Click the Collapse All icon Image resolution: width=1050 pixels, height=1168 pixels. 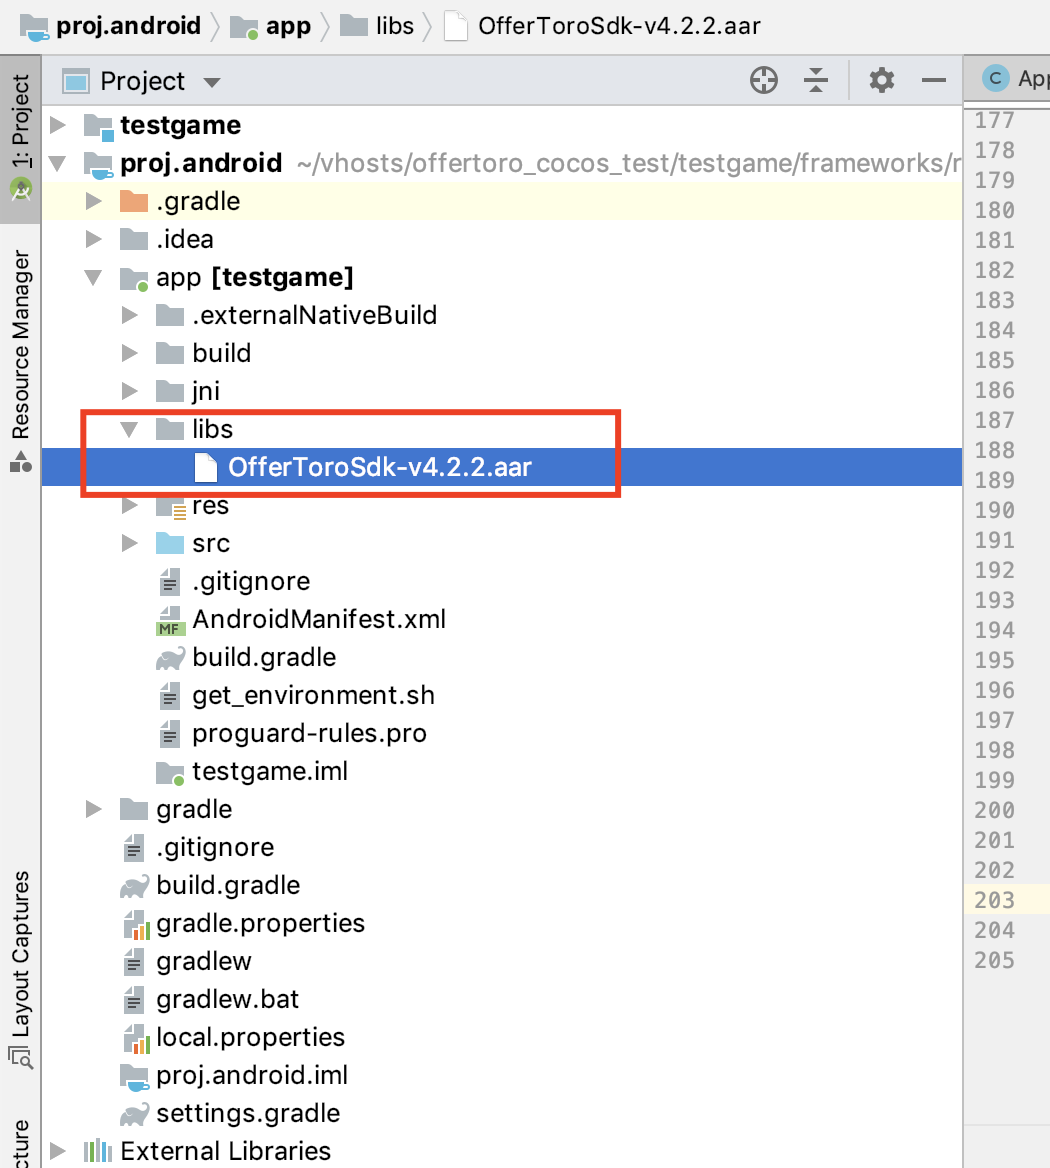(x=817, y=81)
